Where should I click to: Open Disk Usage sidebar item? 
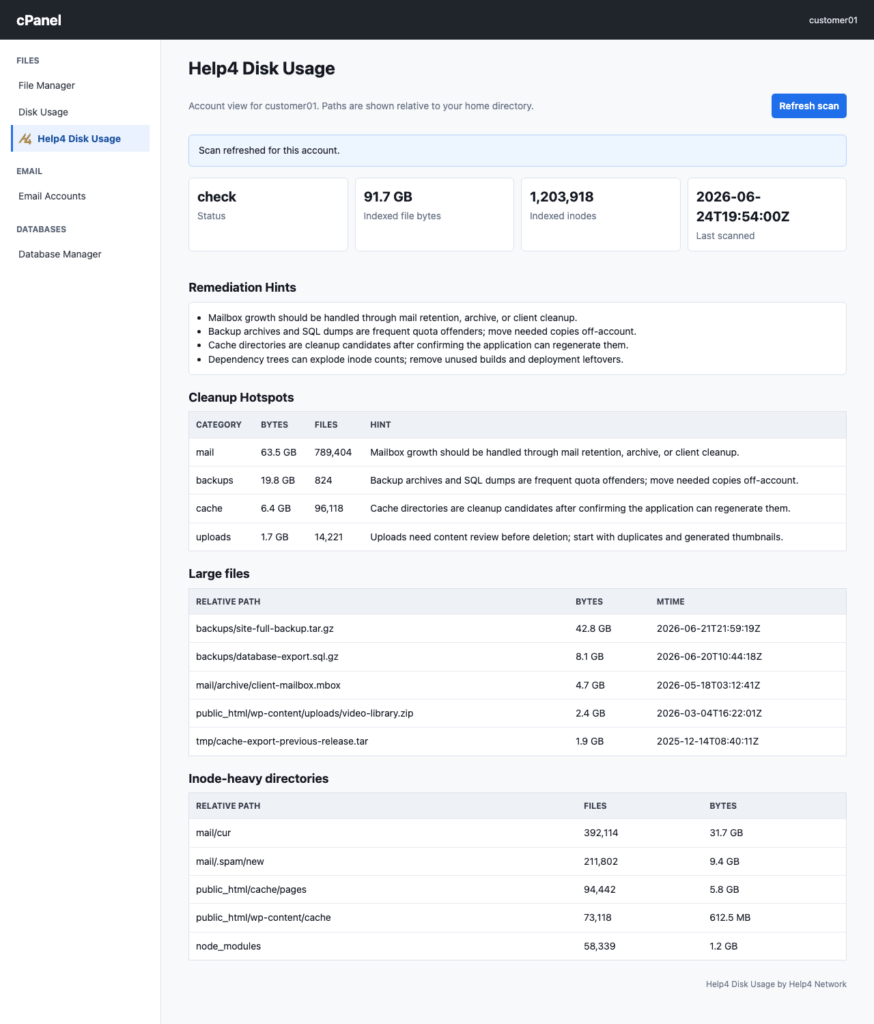pyautogui.click(x=43, y=112)
